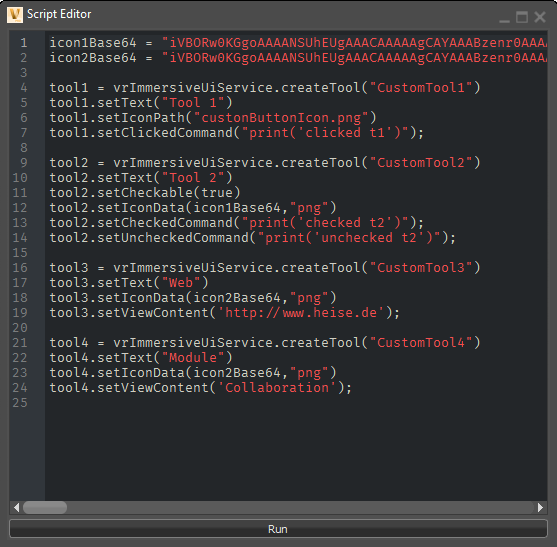557x547 pixels.
Task: Click the createTool("CustomTool1") line
Action: click(x=265, y=88)
